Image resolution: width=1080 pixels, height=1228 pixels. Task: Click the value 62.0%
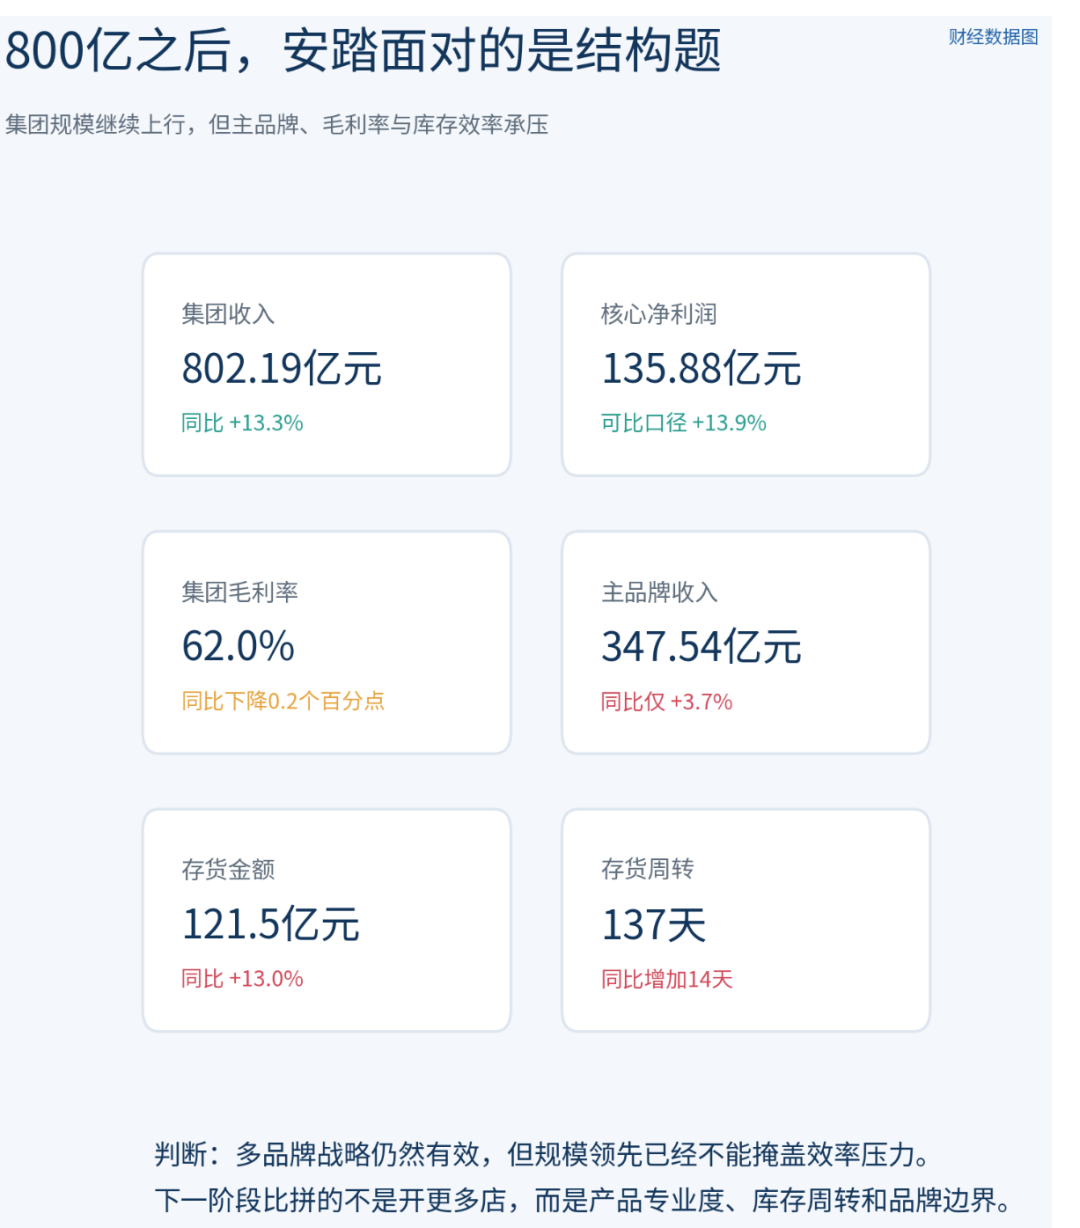[238, 646]
